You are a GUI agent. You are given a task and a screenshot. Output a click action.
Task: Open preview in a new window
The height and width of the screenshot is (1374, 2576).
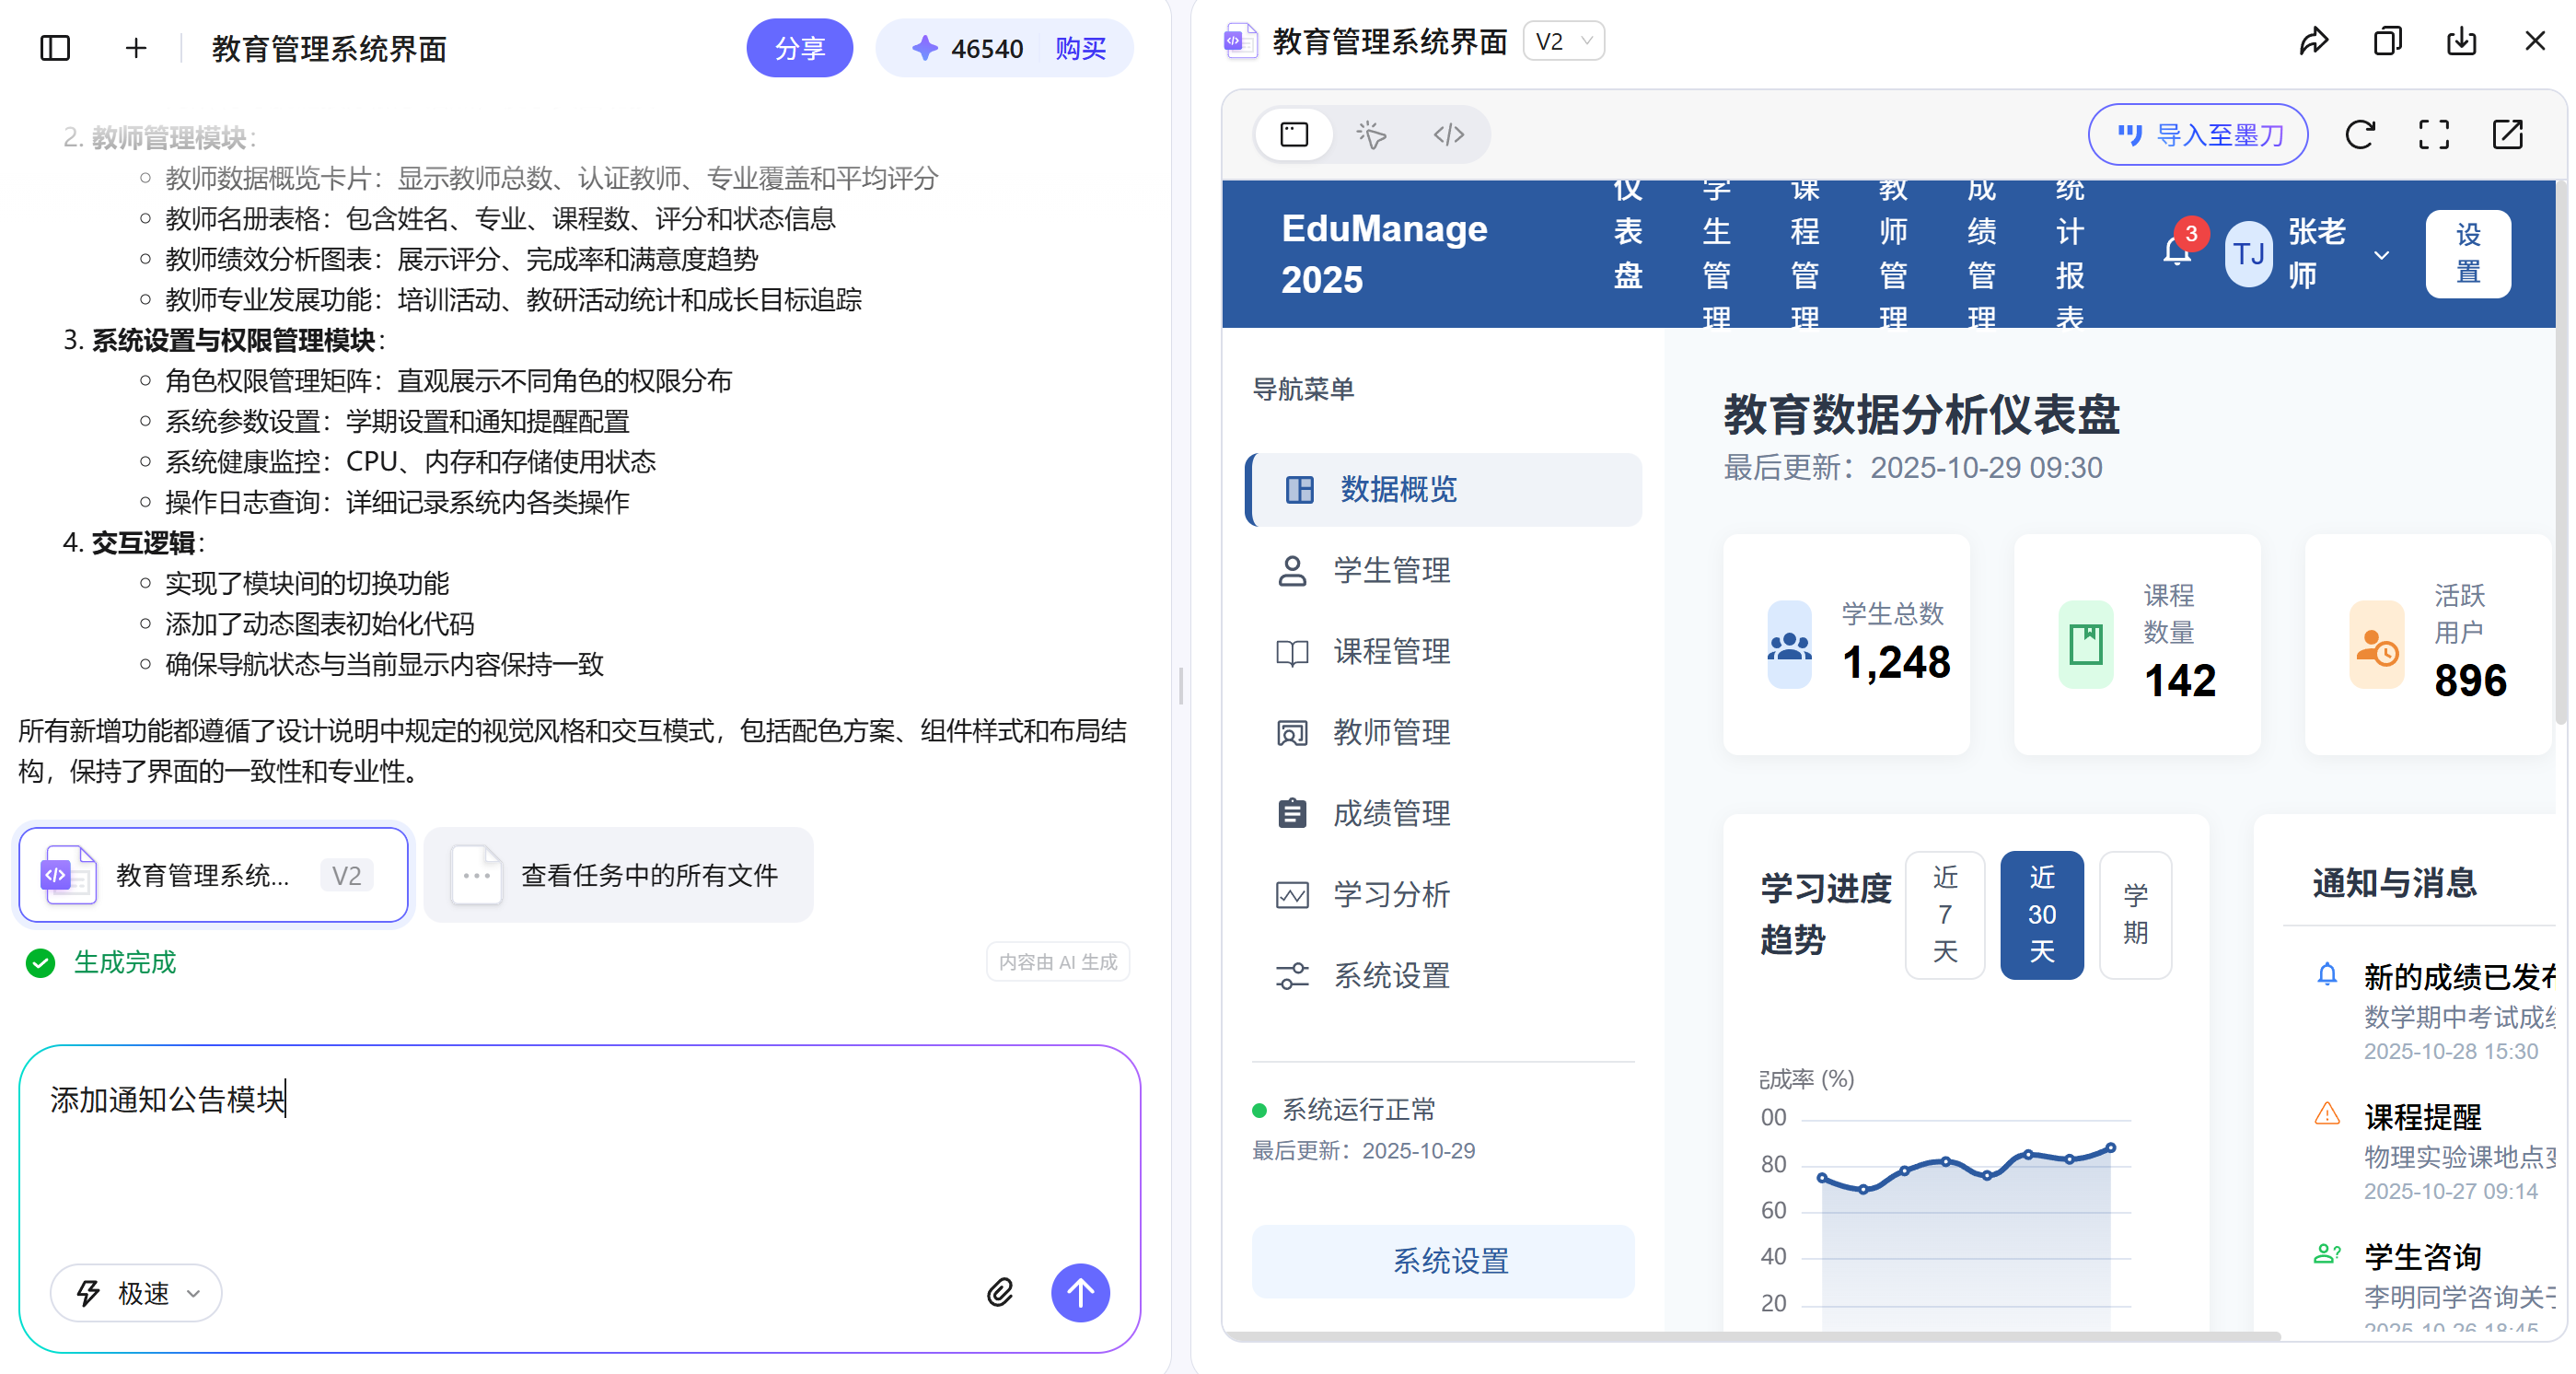[2509, 134]
